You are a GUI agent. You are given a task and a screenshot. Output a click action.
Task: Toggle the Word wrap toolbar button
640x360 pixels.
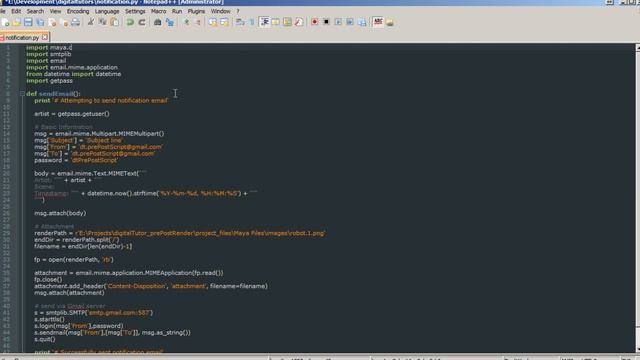pyautogui.click(x=240, y=22)
